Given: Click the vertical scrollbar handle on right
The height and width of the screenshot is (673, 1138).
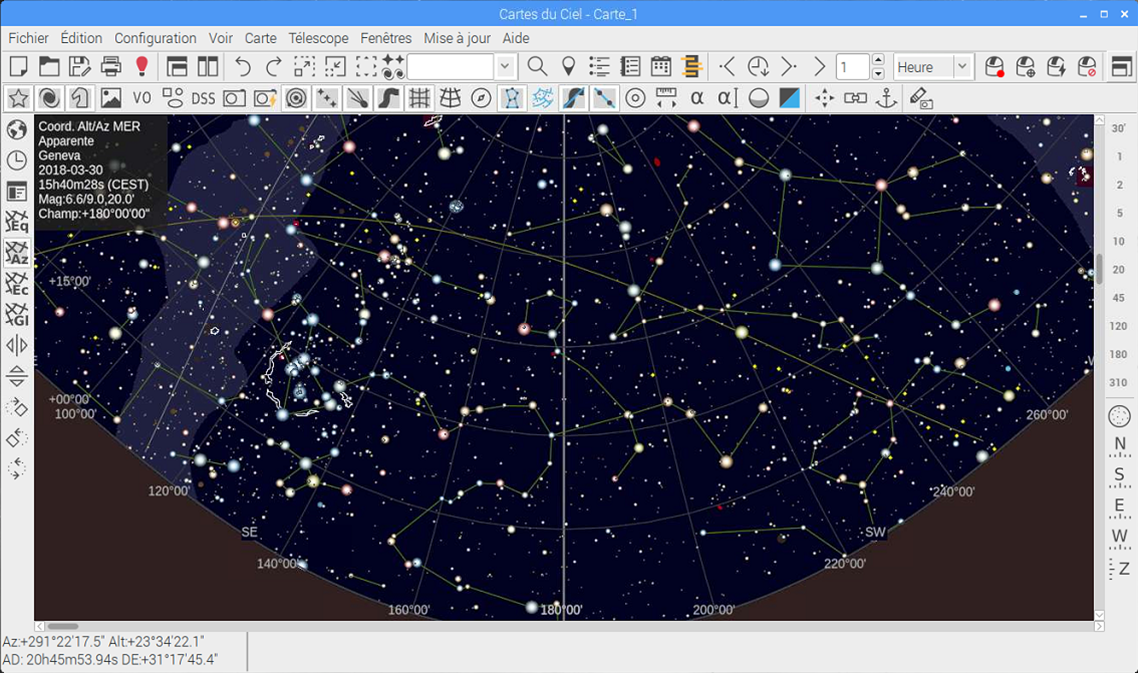Looking at the screenshot, I should pyautogui.click(x=1100, y=268).
